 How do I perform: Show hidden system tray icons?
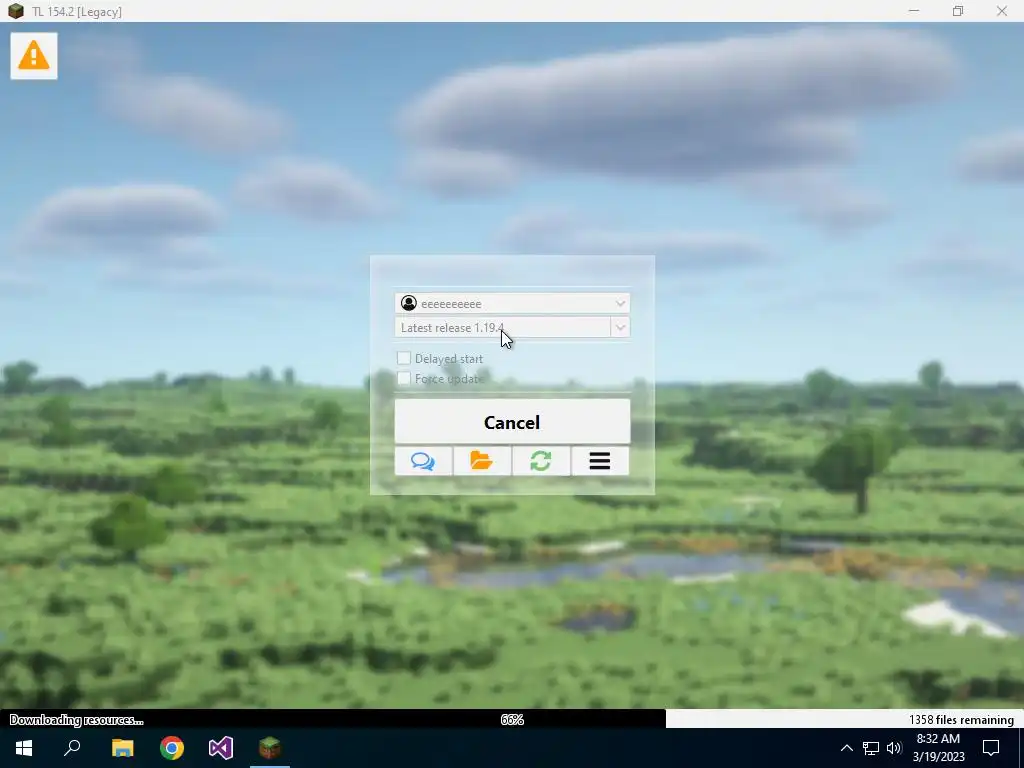[x=846, y=748]
